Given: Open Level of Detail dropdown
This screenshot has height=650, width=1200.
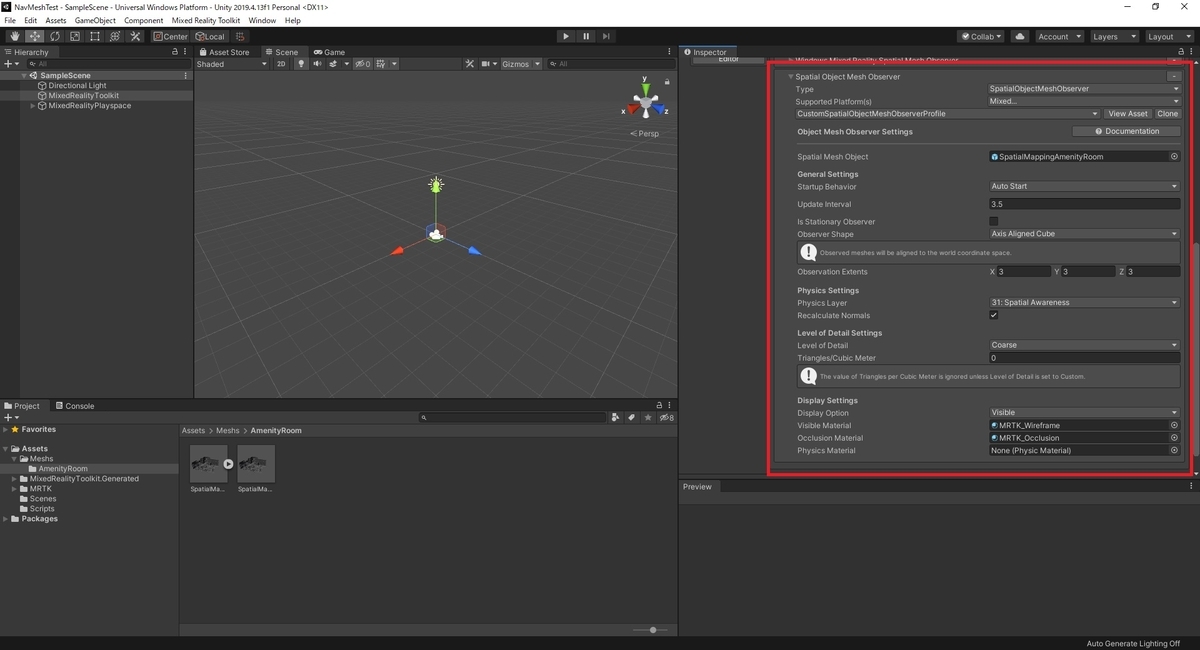Looking at the screenshot, I should click(x=1084, y=345).
